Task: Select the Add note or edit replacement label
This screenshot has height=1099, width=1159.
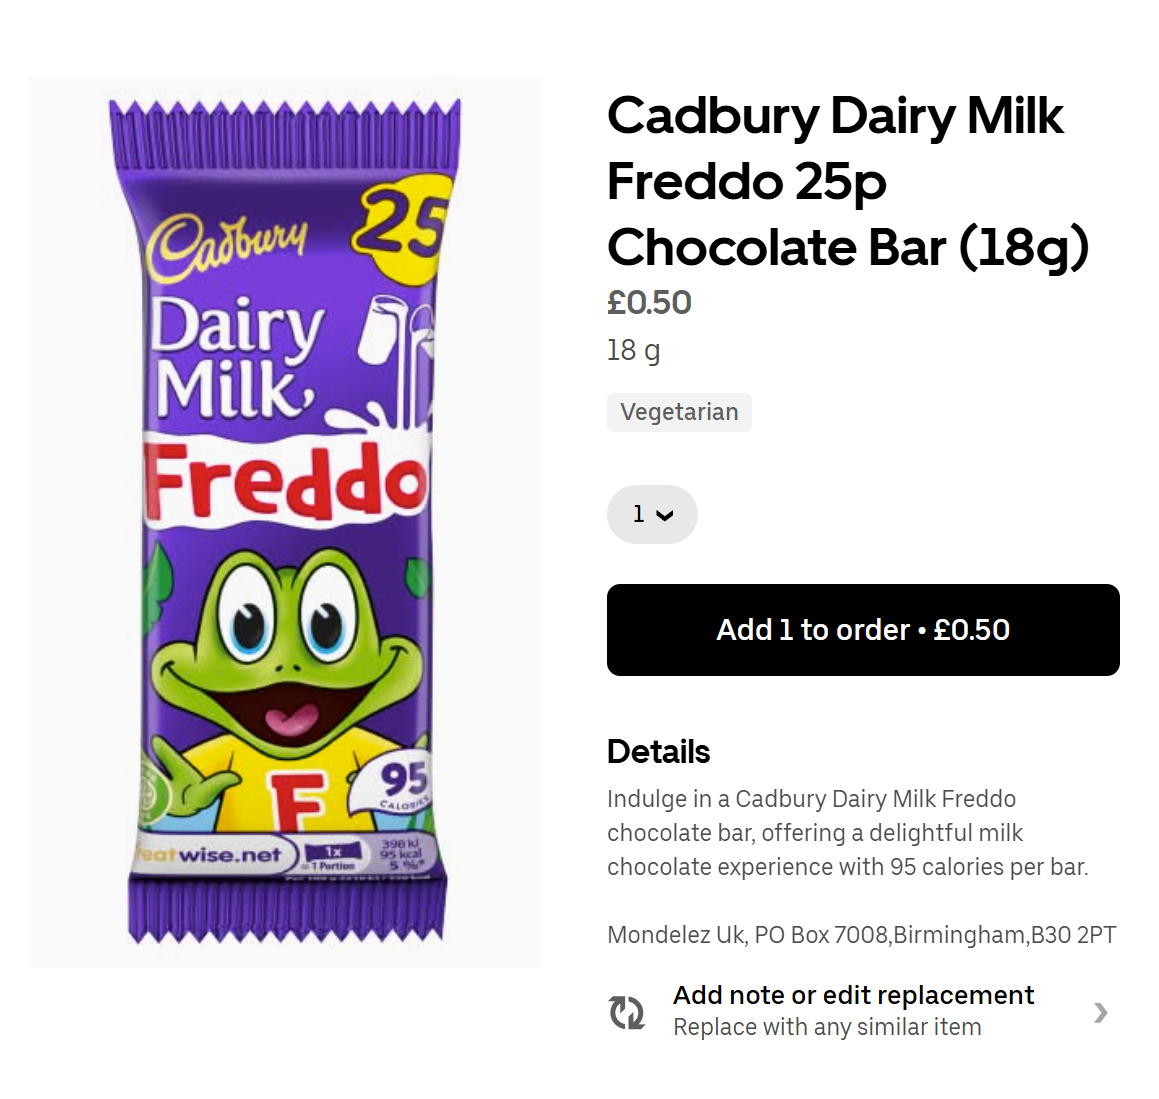Action: click(x=853, y=995)
